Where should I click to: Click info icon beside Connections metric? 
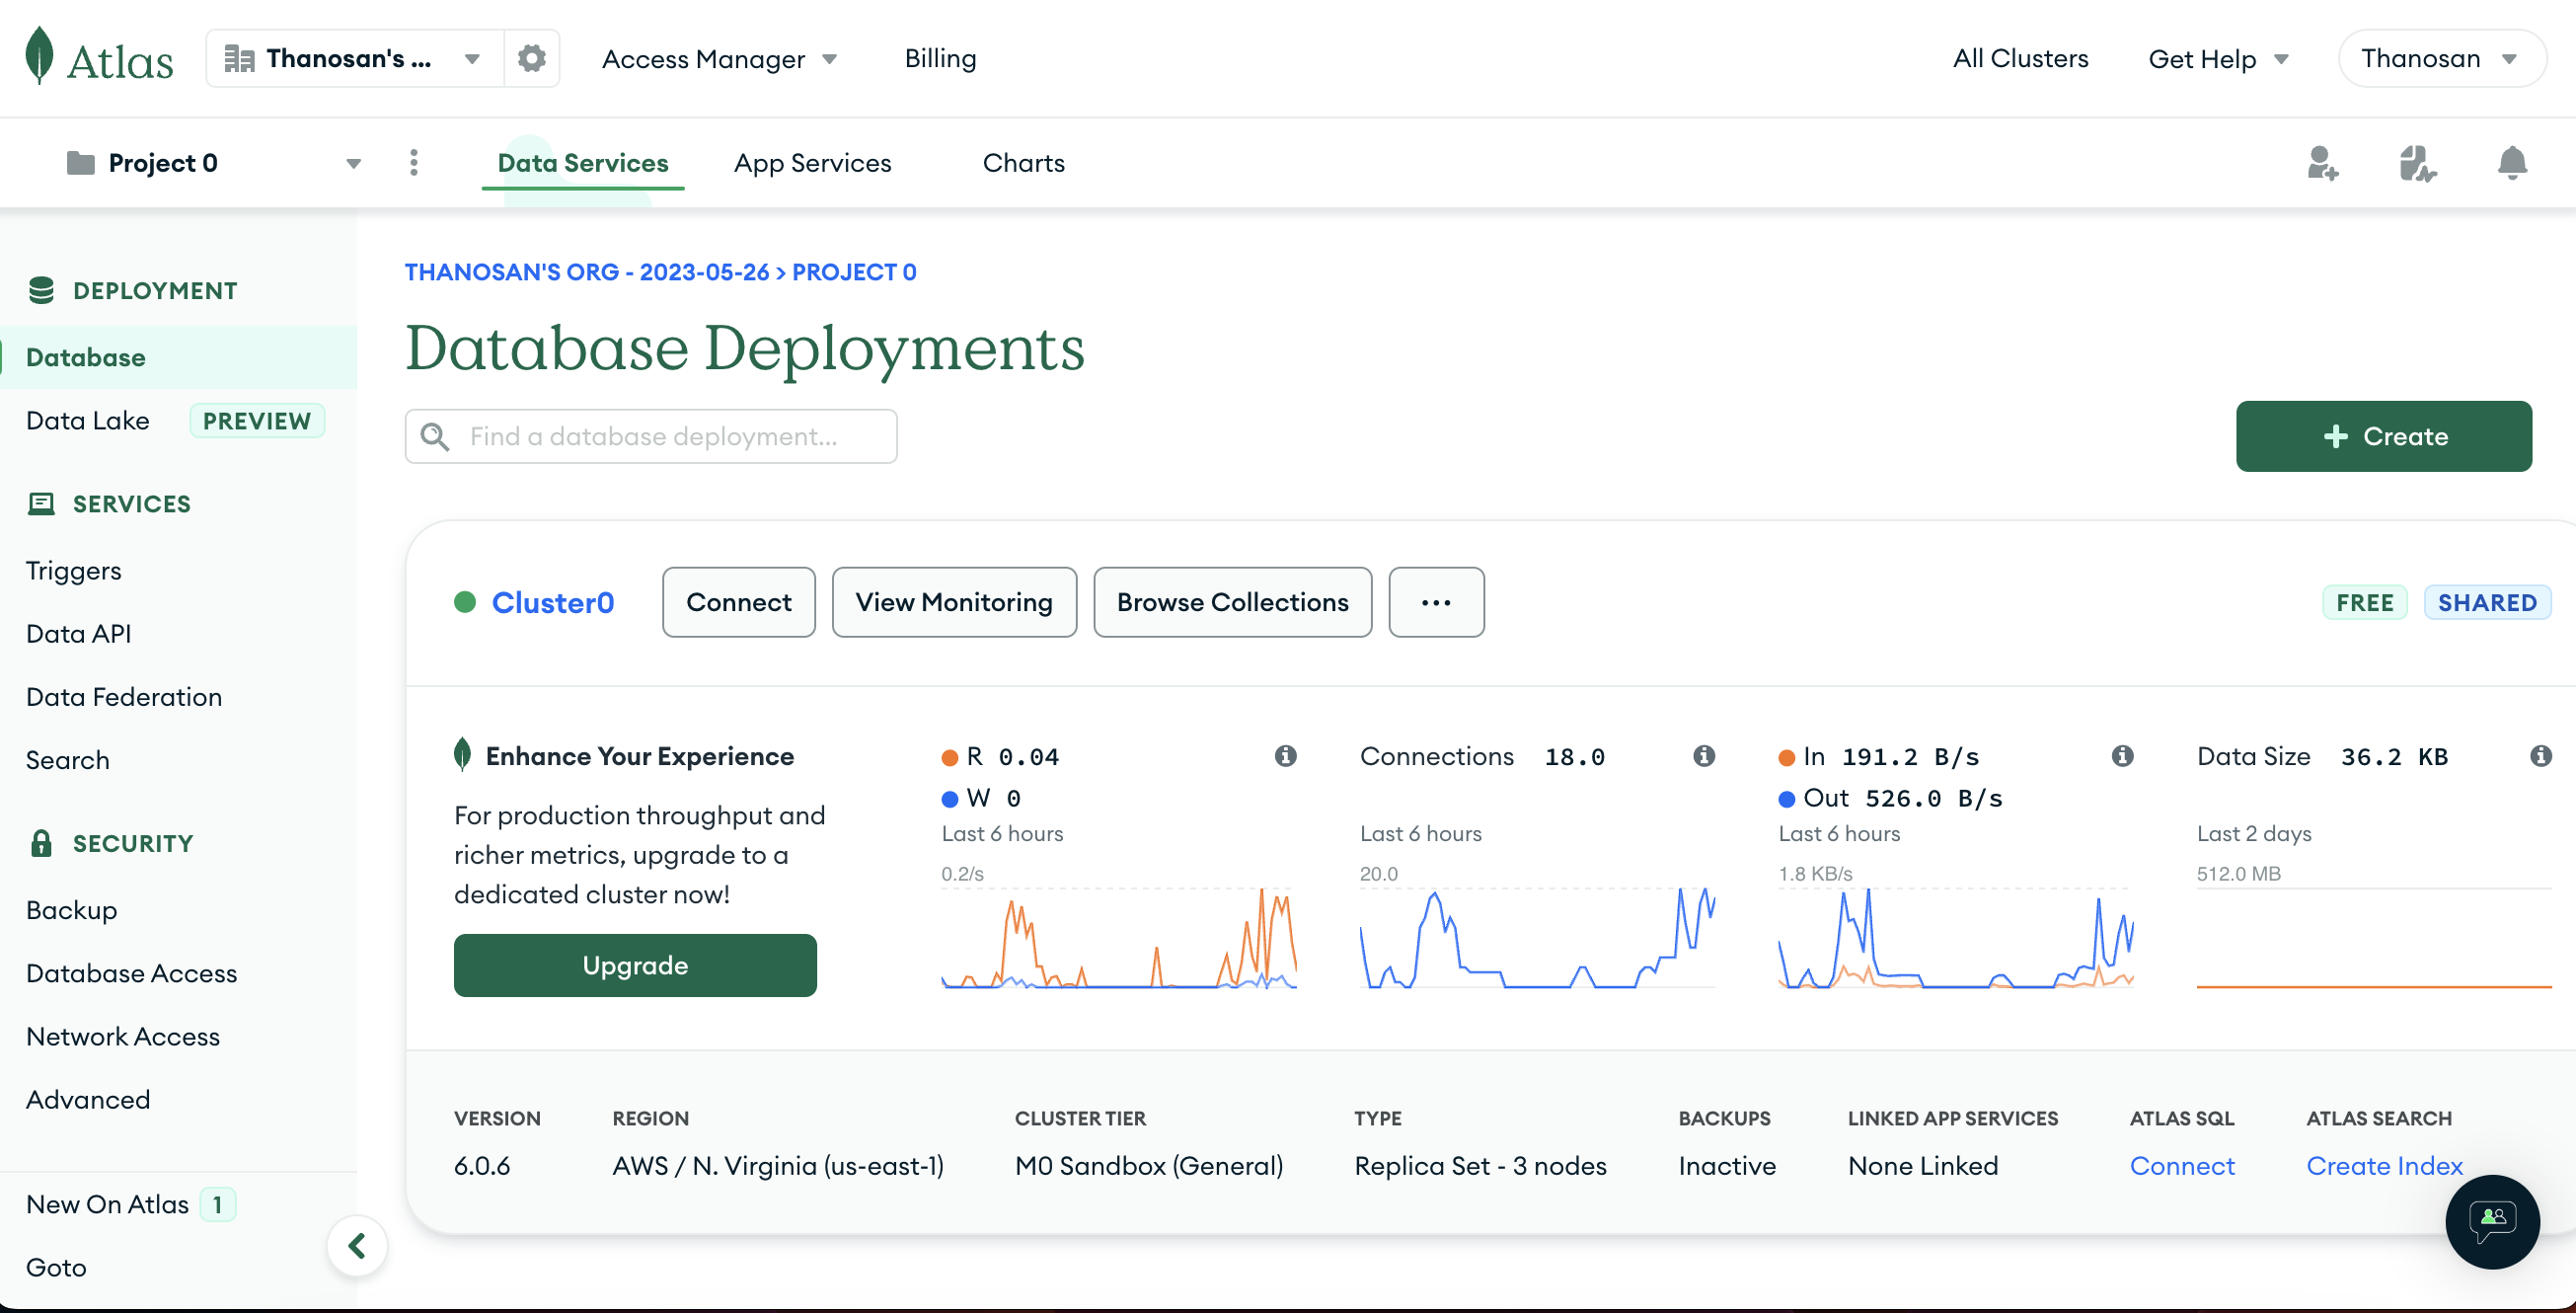click(x=1704, y=756)
